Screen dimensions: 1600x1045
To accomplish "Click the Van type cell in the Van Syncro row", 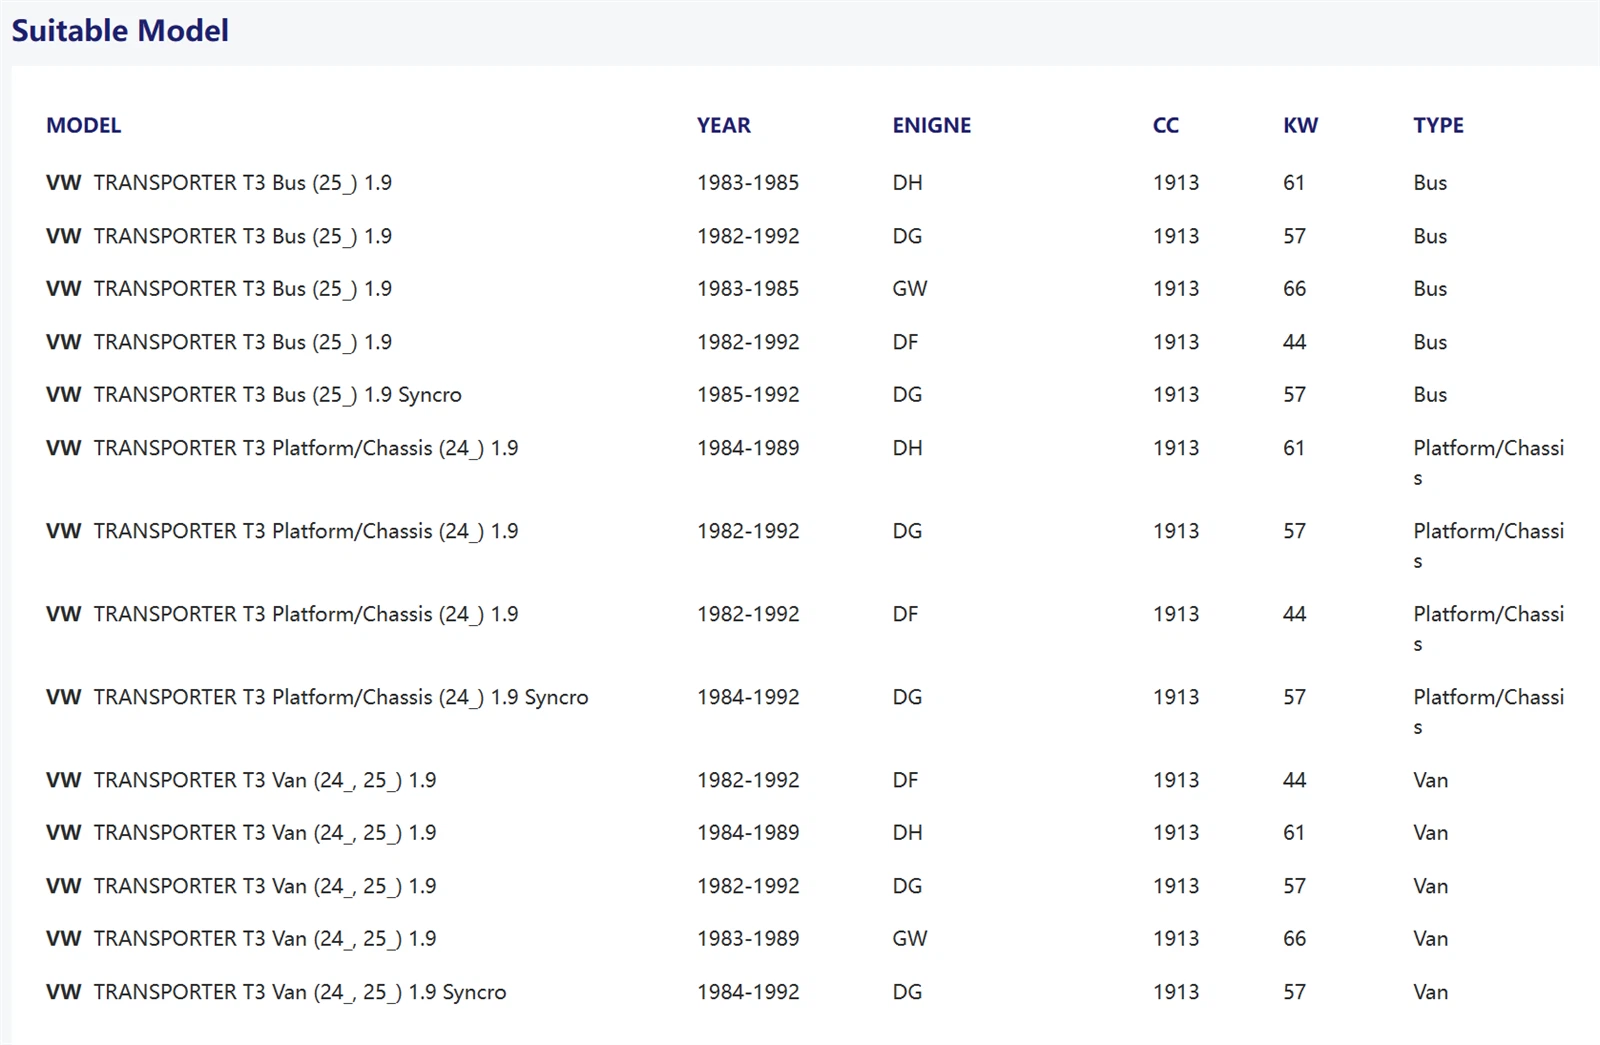I will [1430, 992].
